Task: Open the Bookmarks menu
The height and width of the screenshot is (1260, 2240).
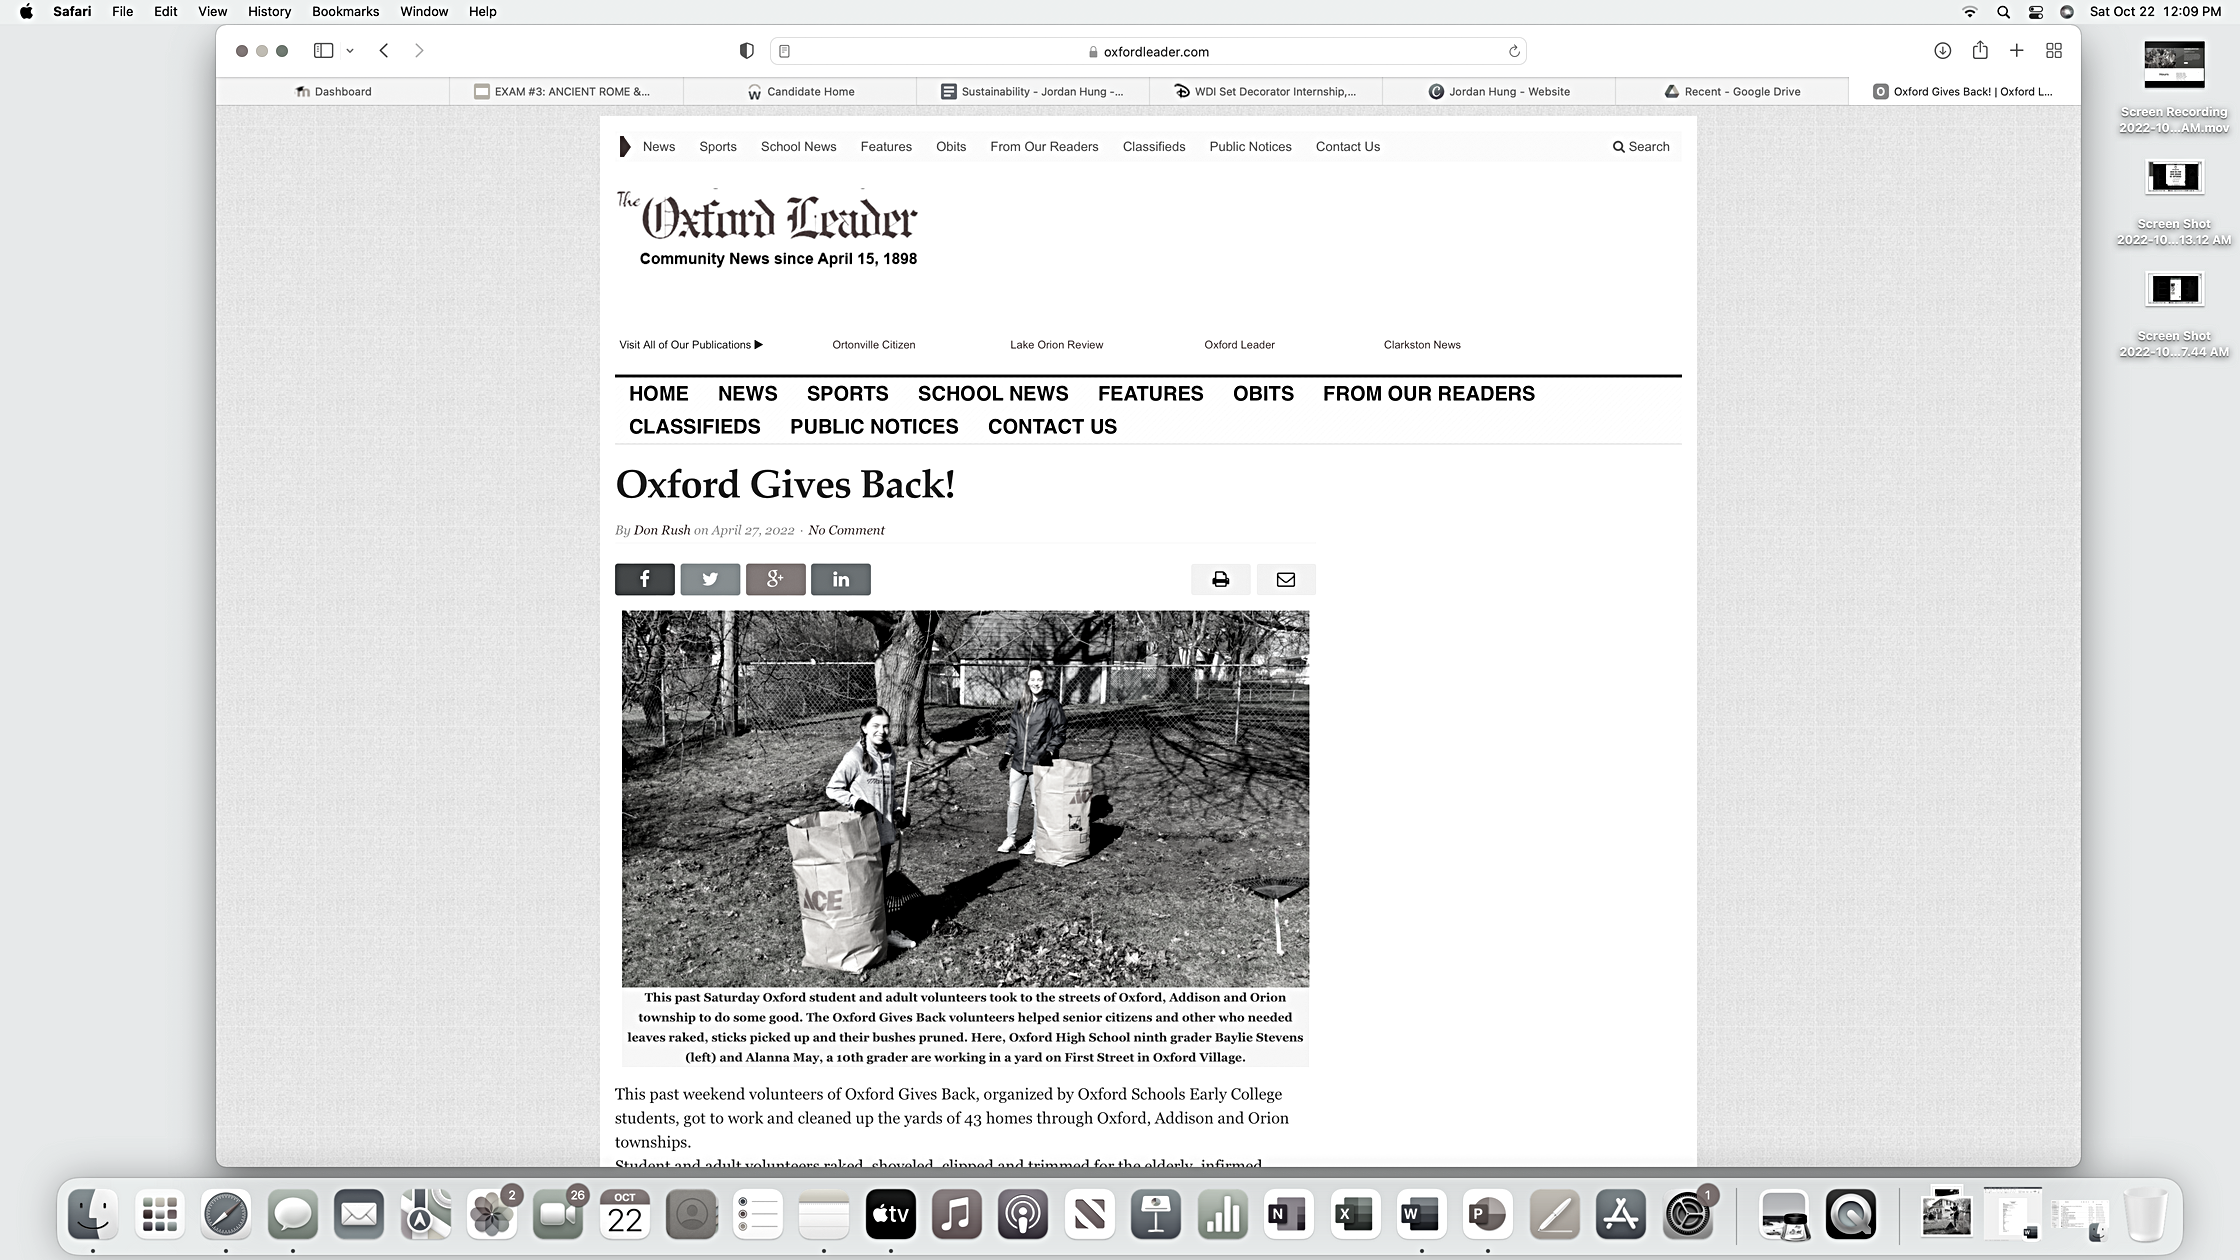Action: (x=345, y=12)
